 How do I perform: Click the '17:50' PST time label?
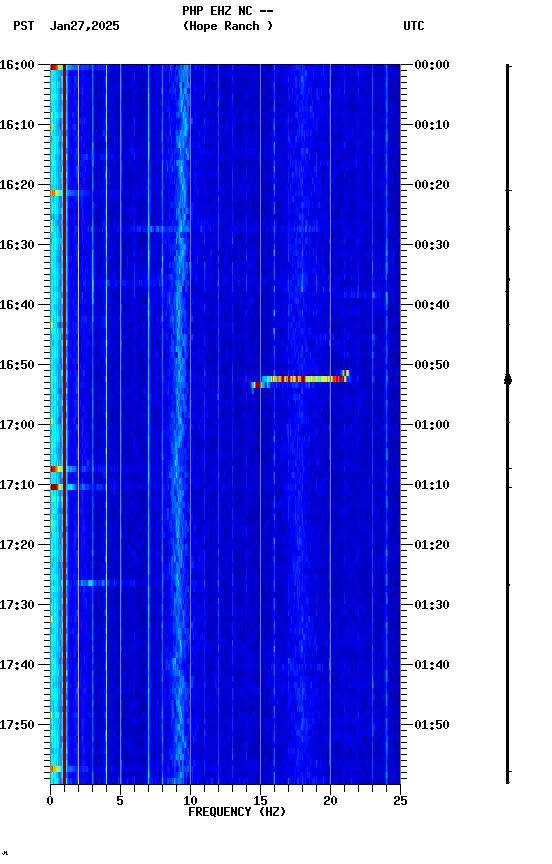coord(17,725)
